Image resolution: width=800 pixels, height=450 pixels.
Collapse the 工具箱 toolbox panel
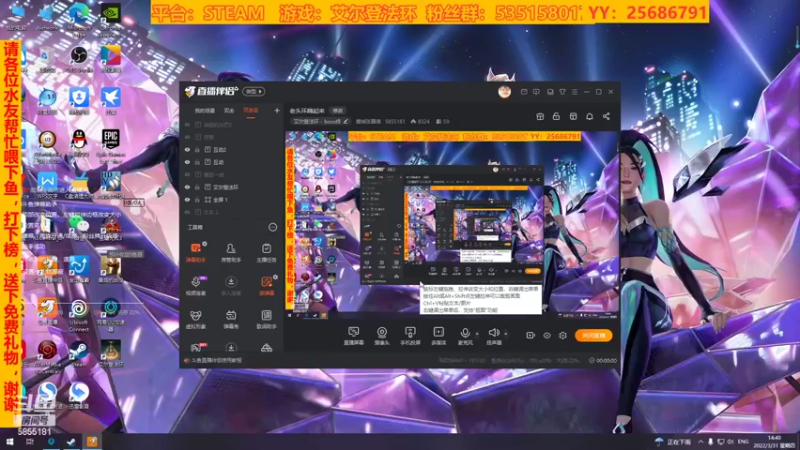(273, 227)
